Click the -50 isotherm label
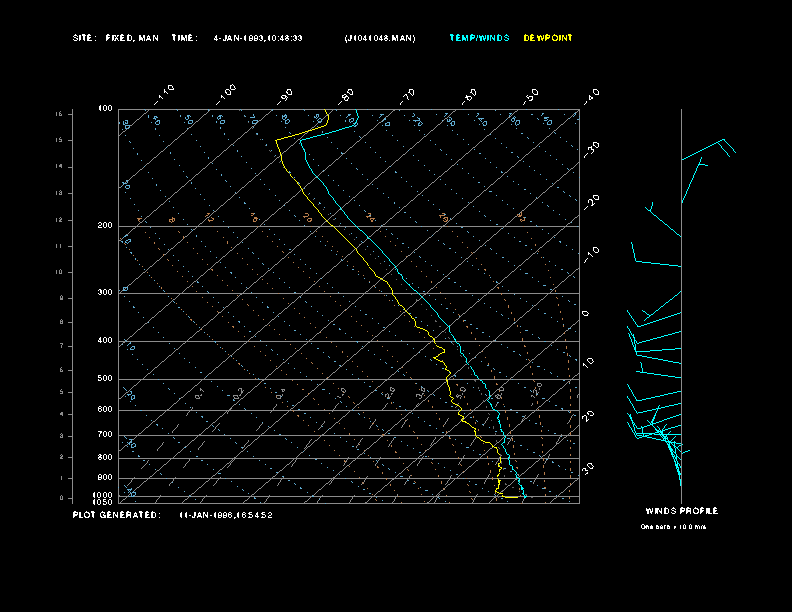Viewport: 792px width, 612px height. [530, 96]
